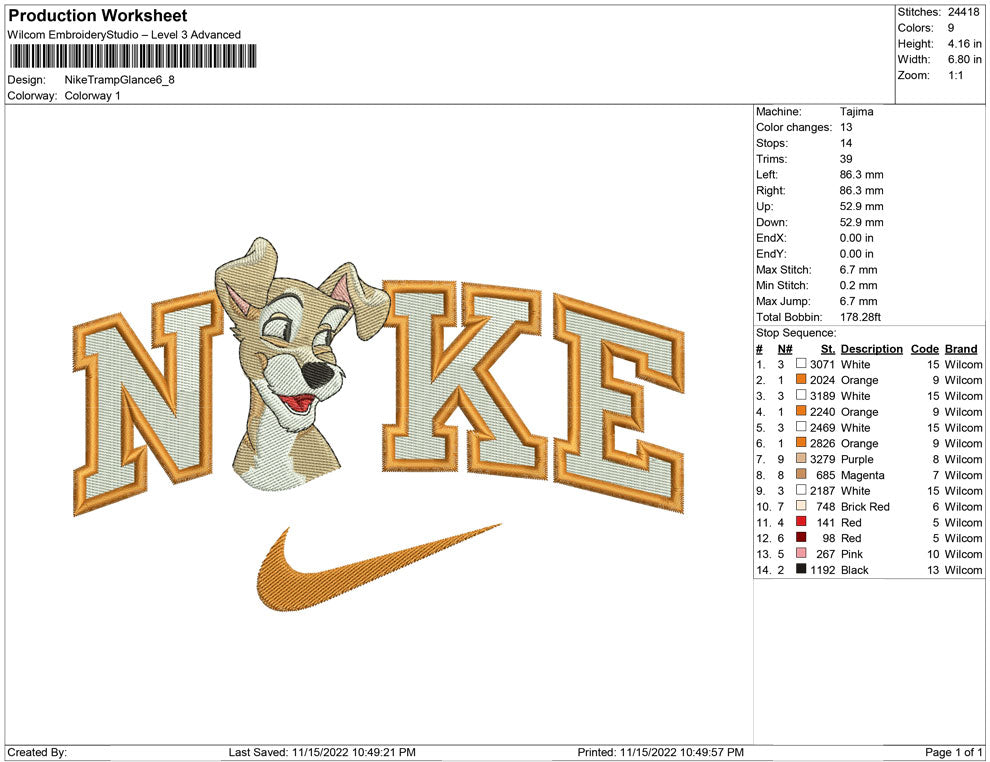This screenshot has width=990, height=762.
Task: Click the N# column header
Action: (785, 349)
